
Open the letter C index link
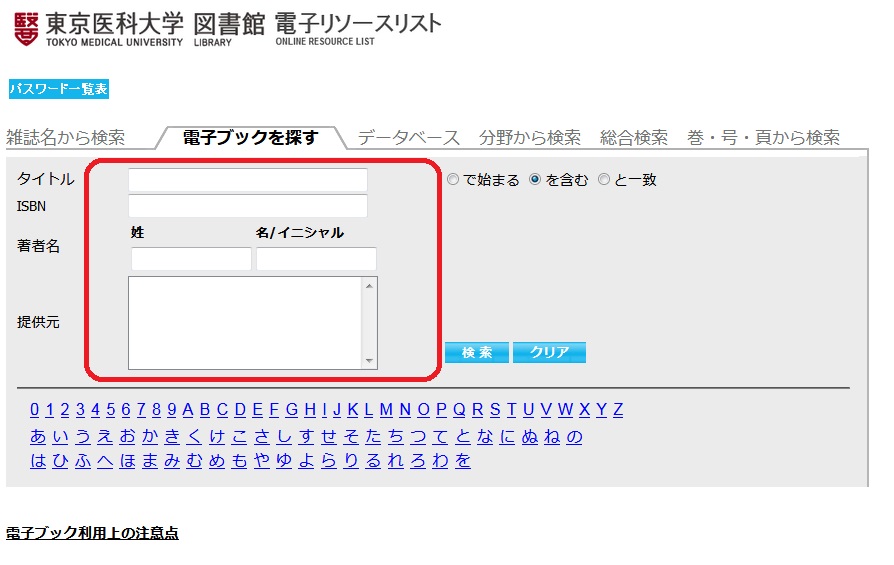tap(222, 409)
